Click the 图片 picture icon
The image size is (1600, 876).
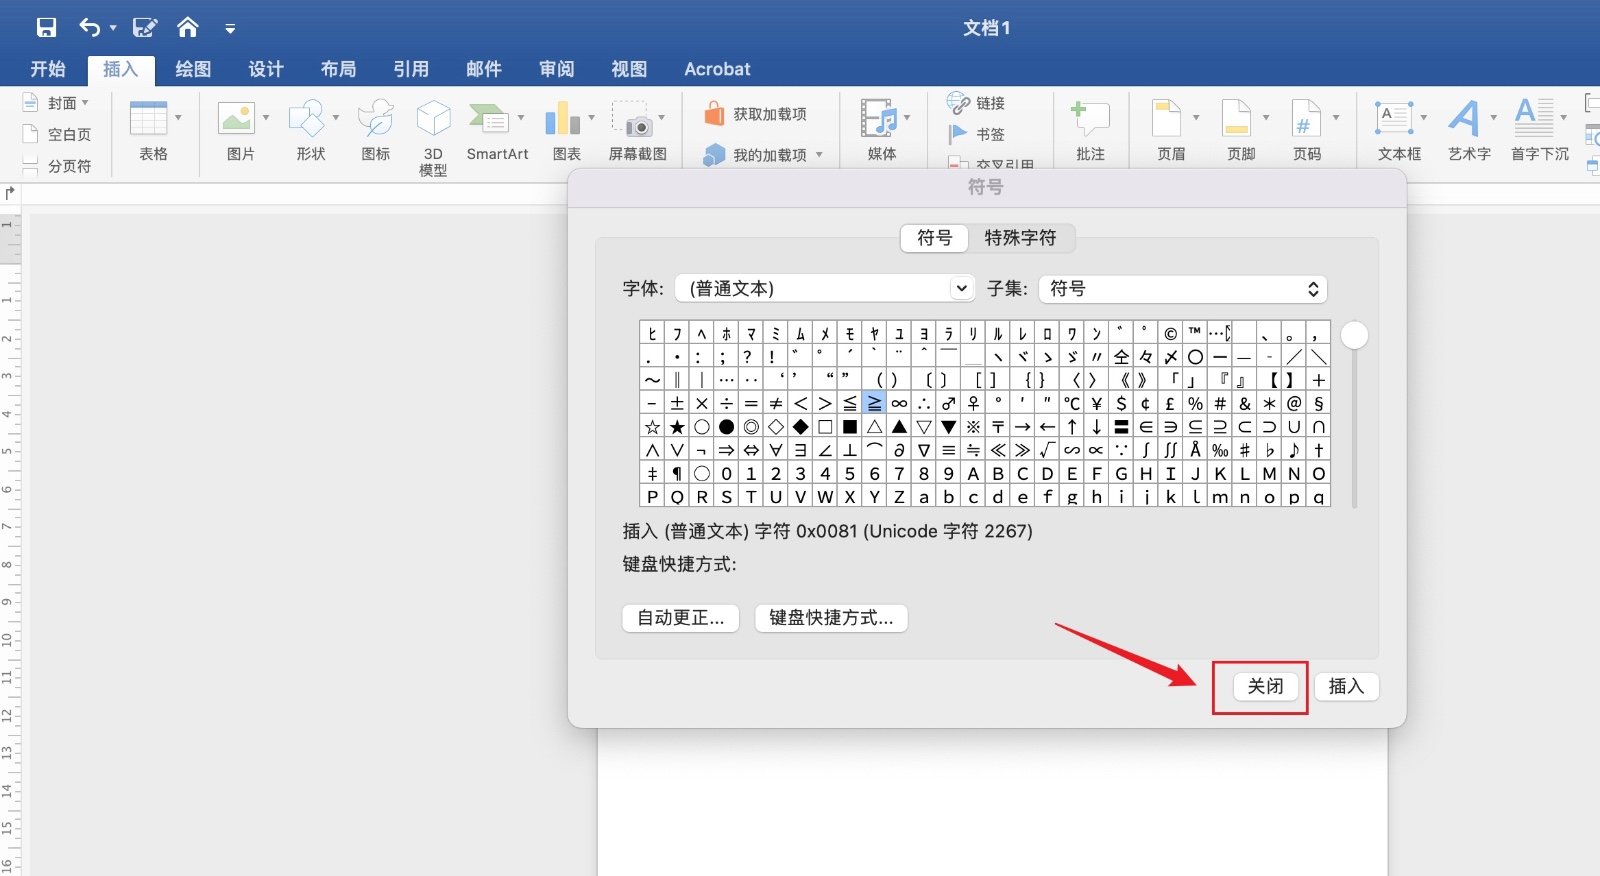[x=236, y=118]
